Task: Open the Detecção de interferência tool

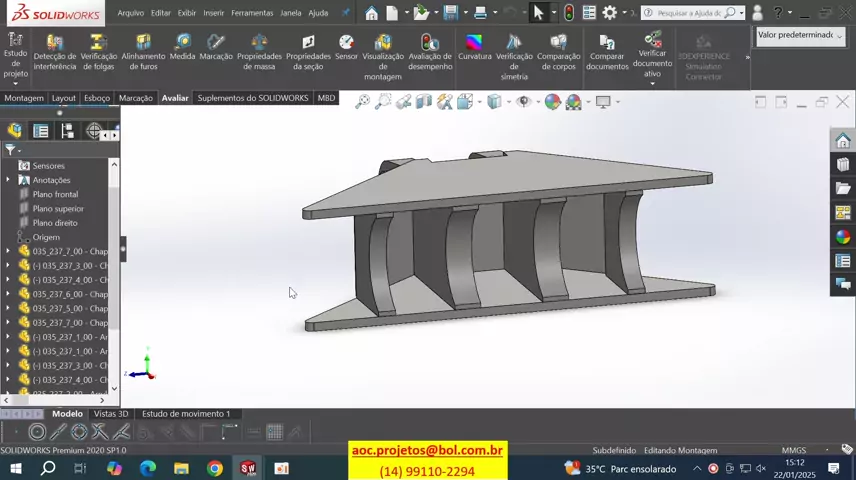Action: pos(54,49)
